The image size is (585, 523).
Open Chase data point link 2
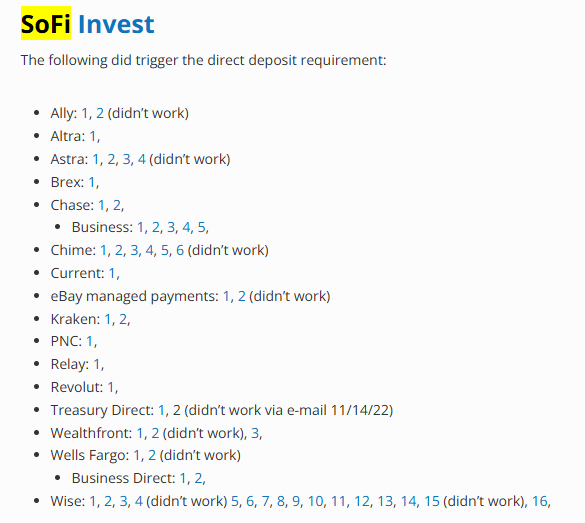[117, 205]
